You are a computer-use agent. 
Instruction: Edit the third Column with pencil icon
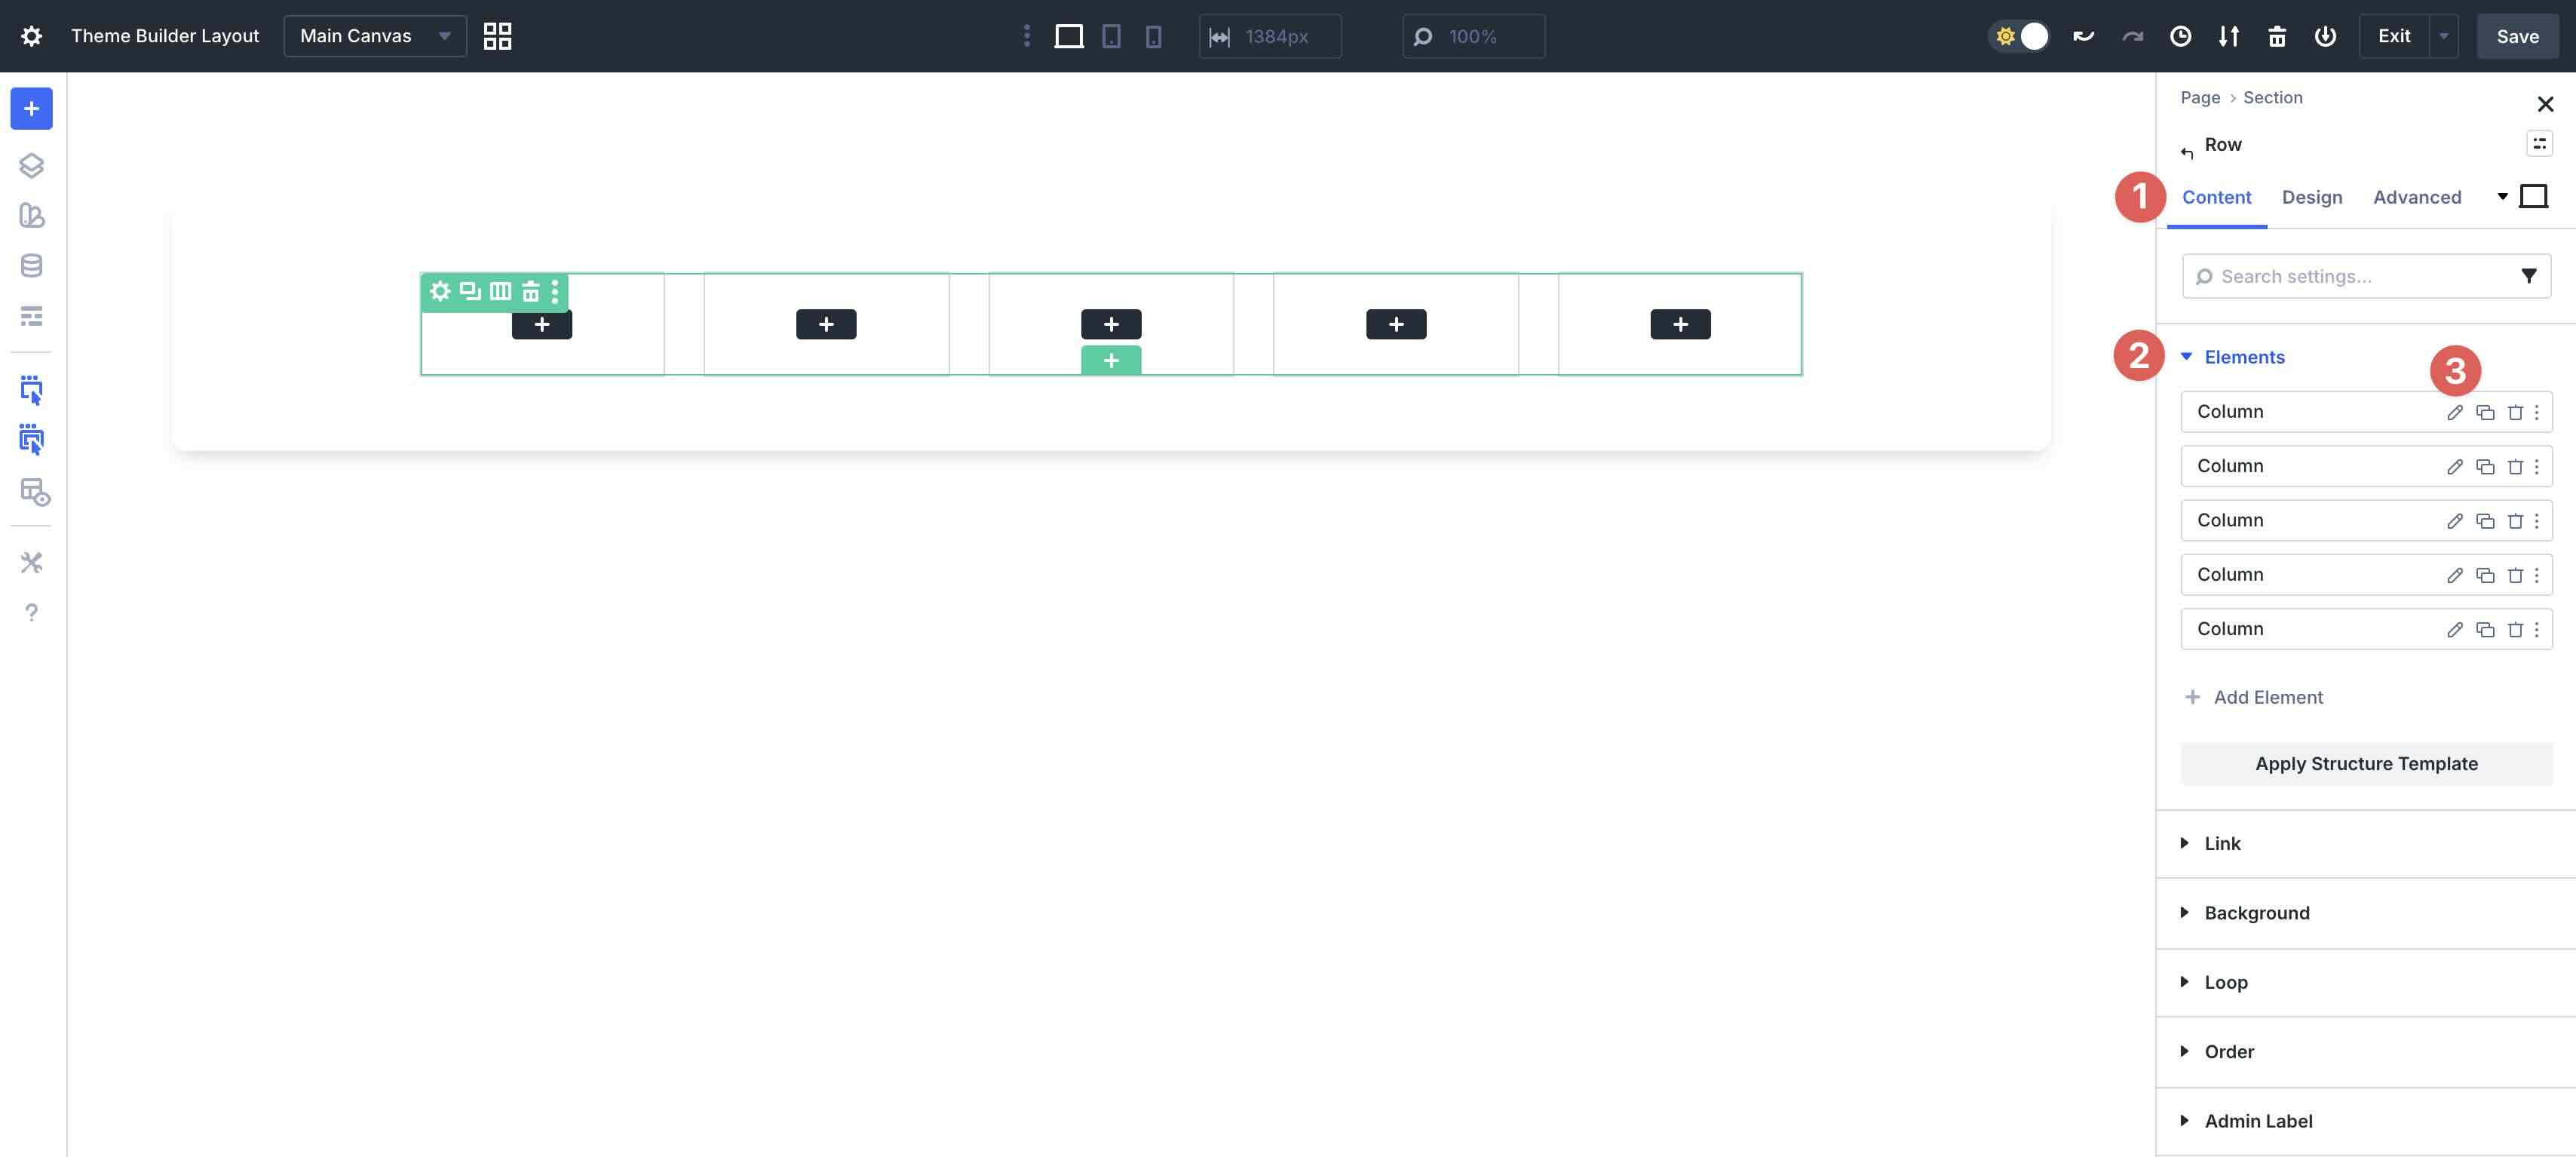tap(2454, 521)
